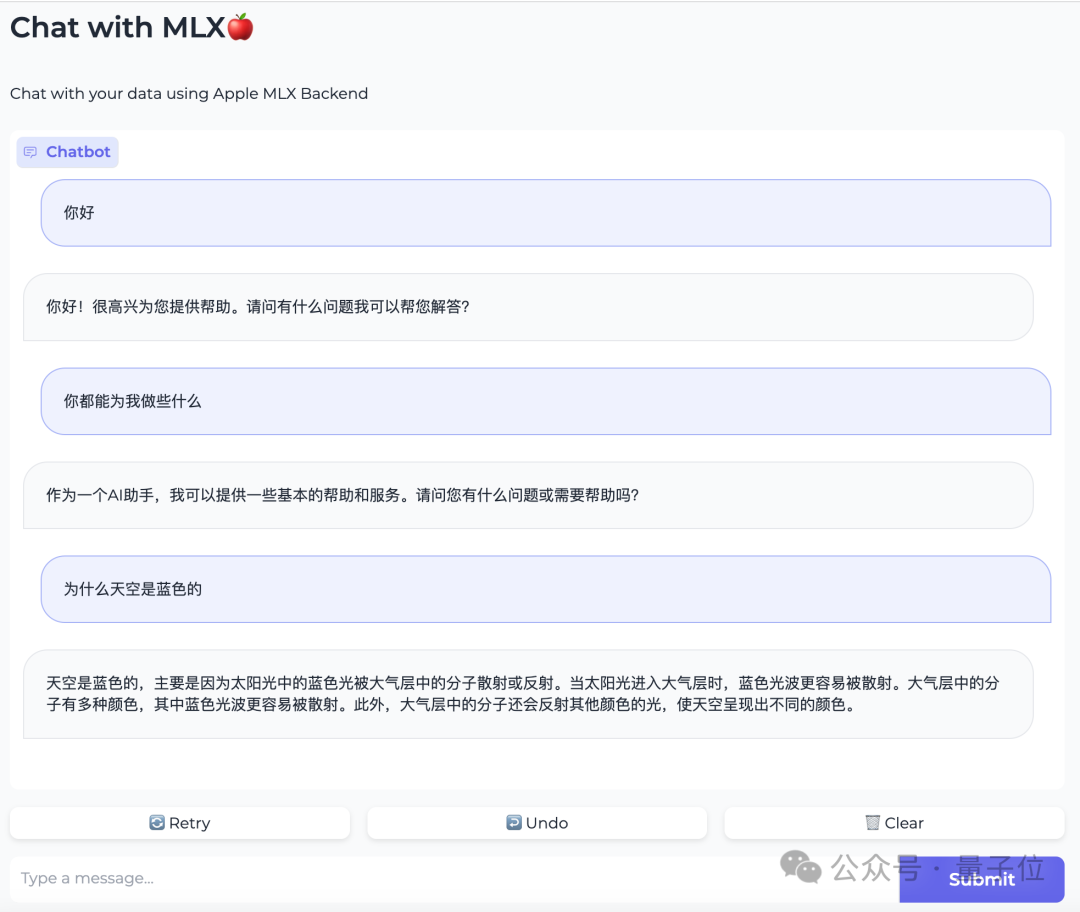Click the 'Chat with your data' subtitle text

pyautogui.click(x=189, y=93)
